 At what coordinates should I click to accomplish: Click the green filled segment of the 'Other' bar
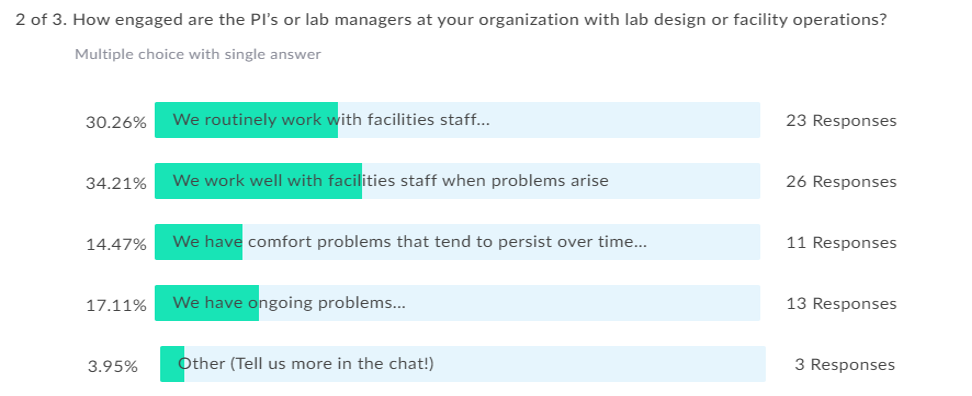(x=172, y=364)
